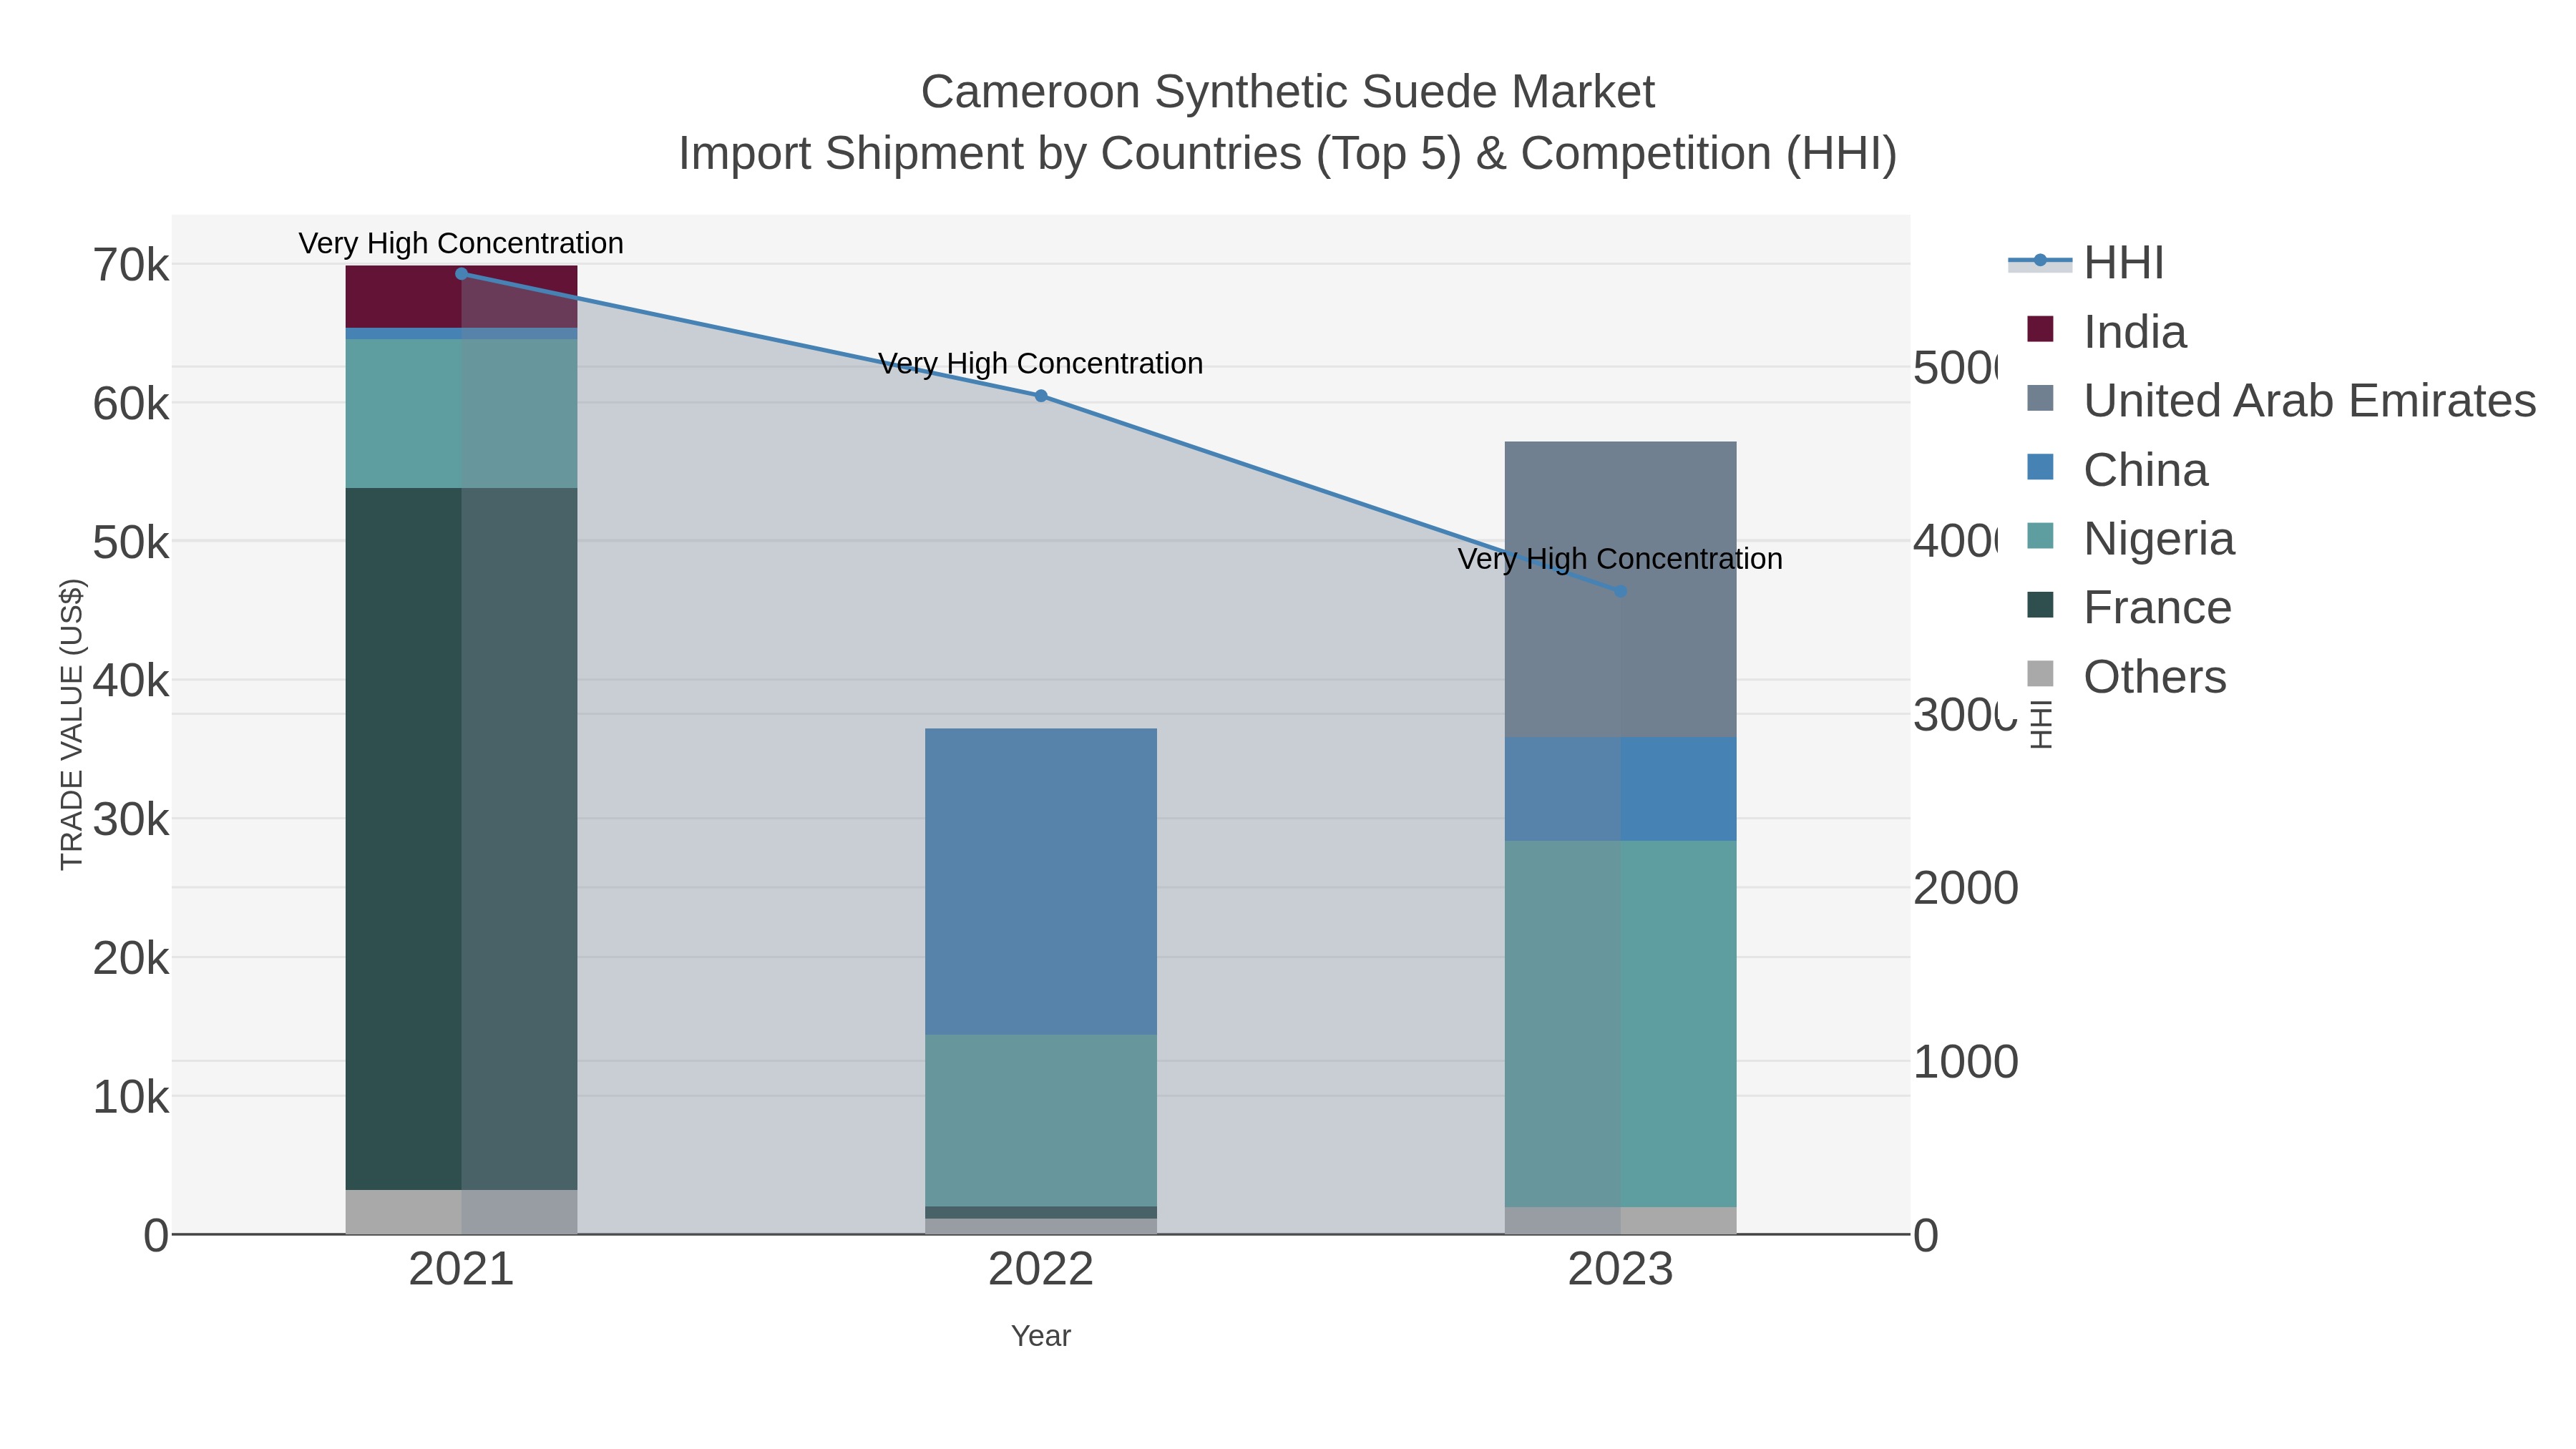The image size is (2576, 1449).
Task: Toggle the Nigeria legend entry
Action: click(2130, 539)
